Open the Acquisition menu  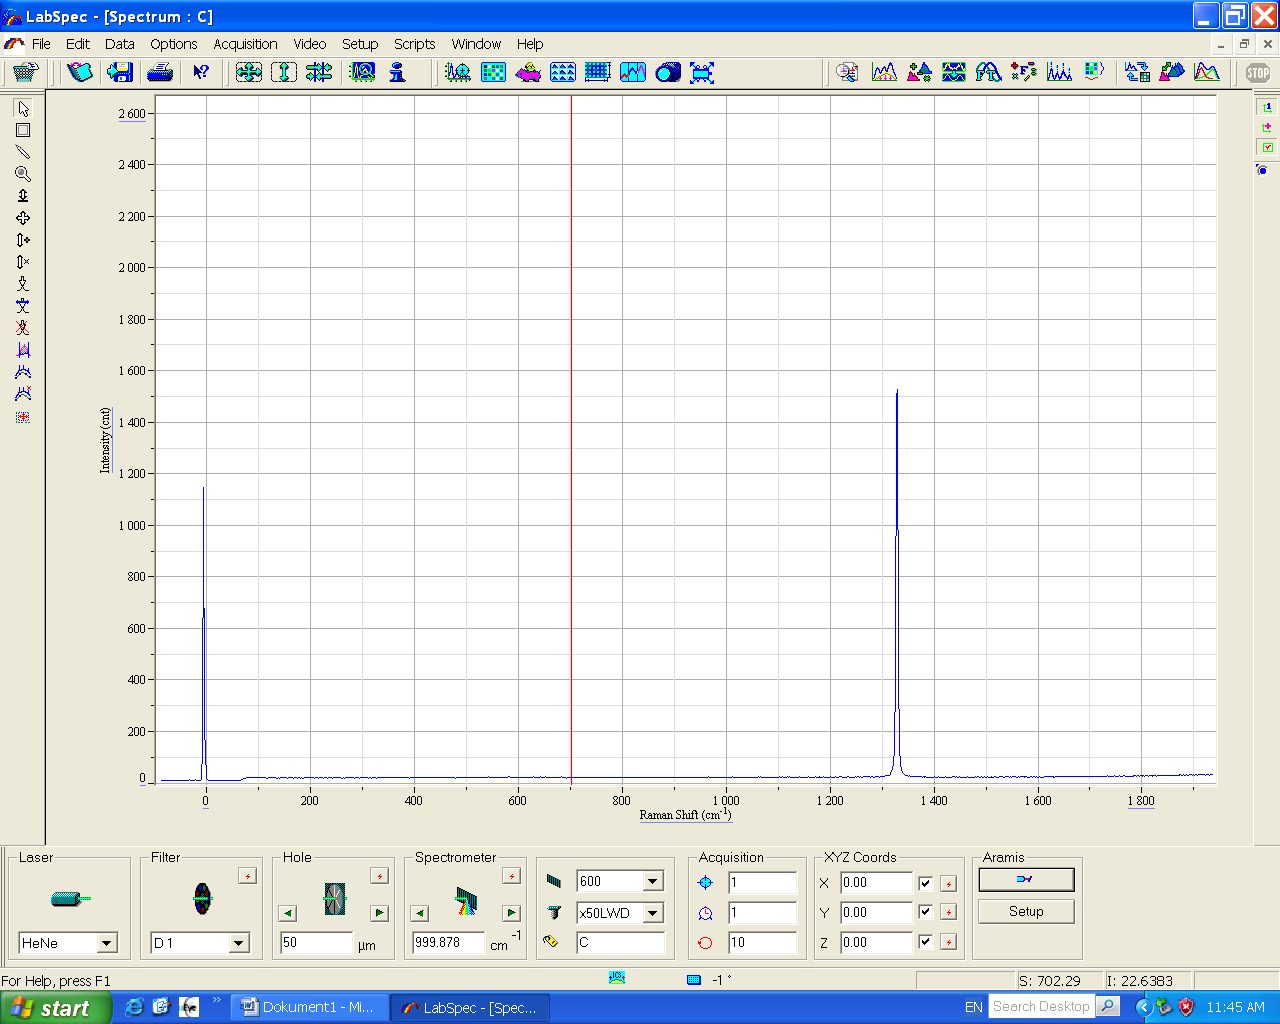pos(245,44)
